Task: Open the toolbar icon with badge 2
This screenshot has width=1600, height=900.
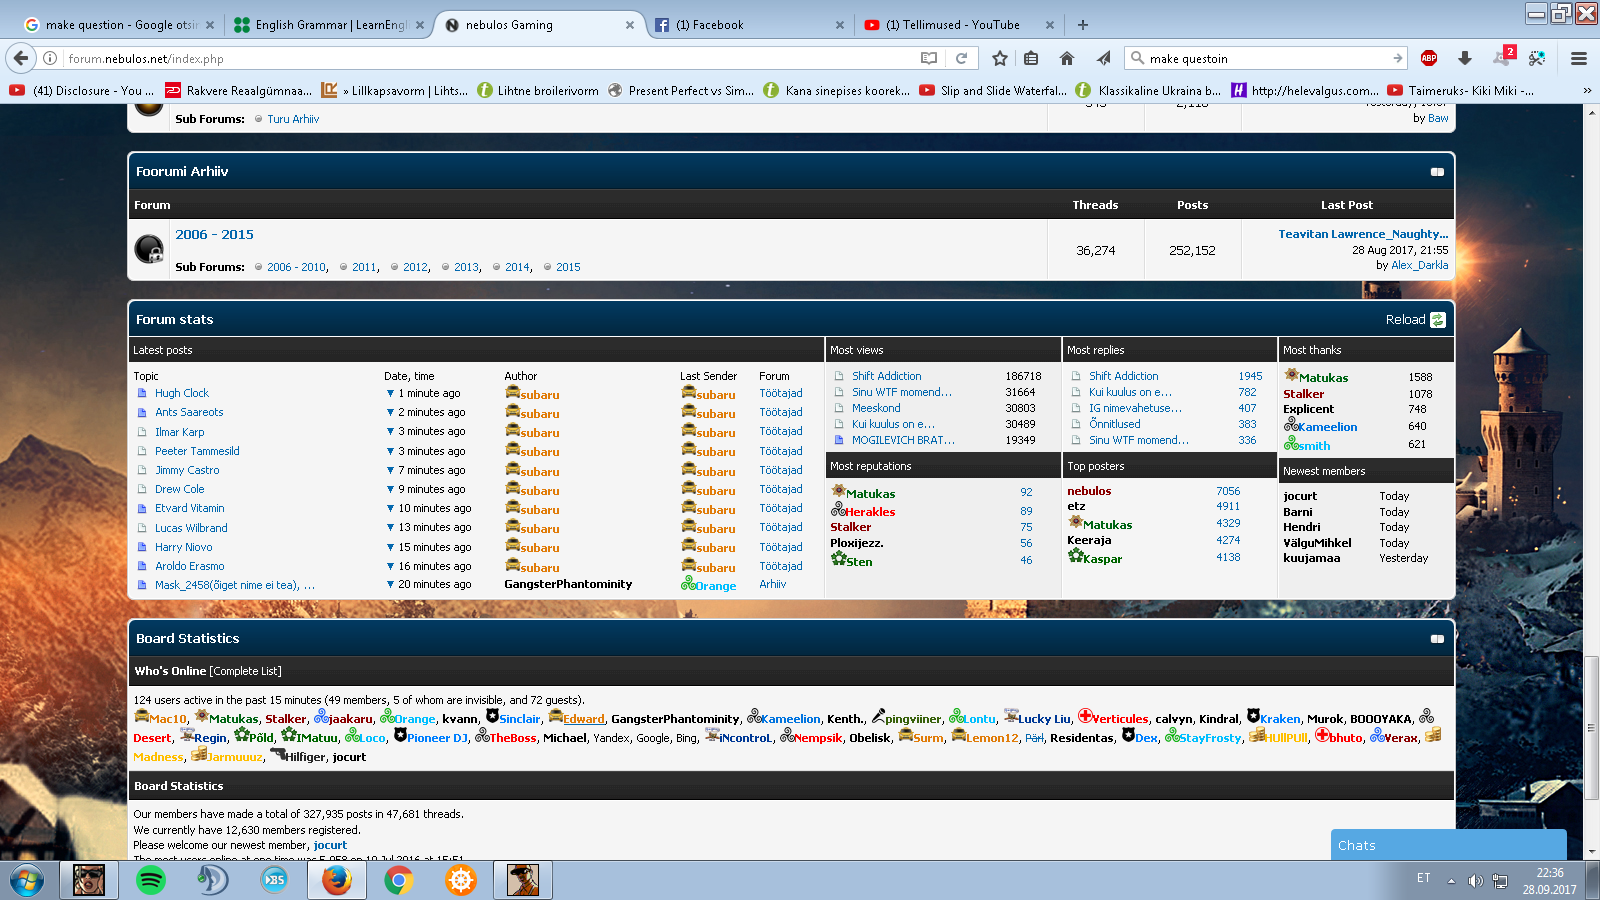Action: (x=1503, y=56)
